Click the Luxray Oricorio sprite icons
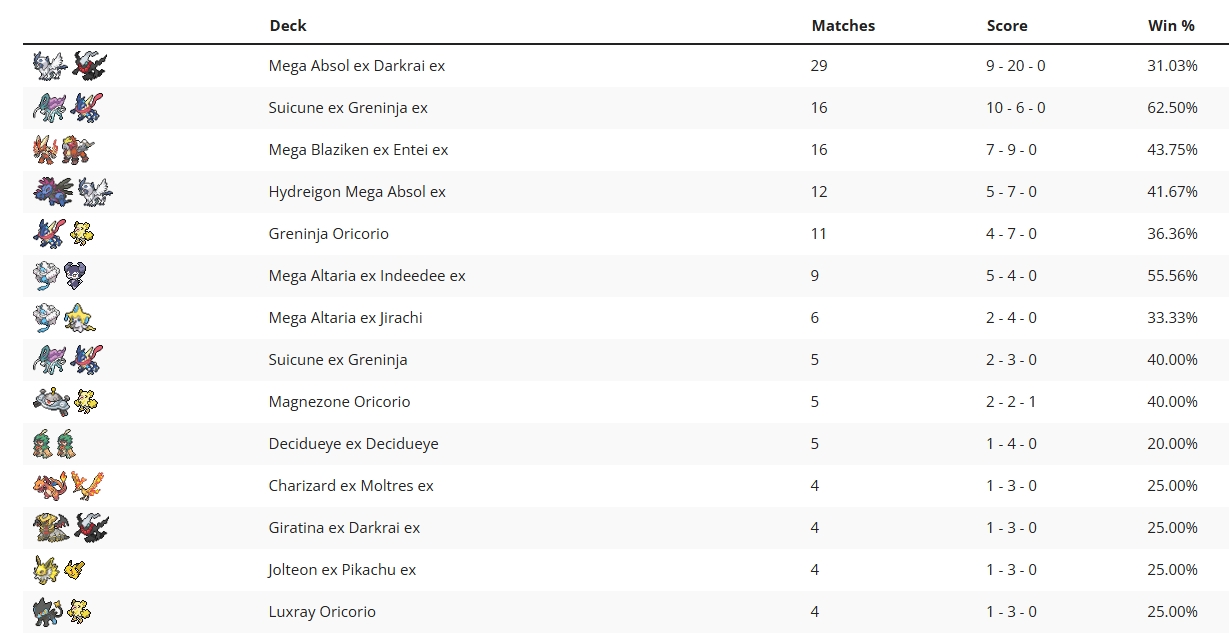This screenshot has height=633, width=1229. (x=63, y=612)
